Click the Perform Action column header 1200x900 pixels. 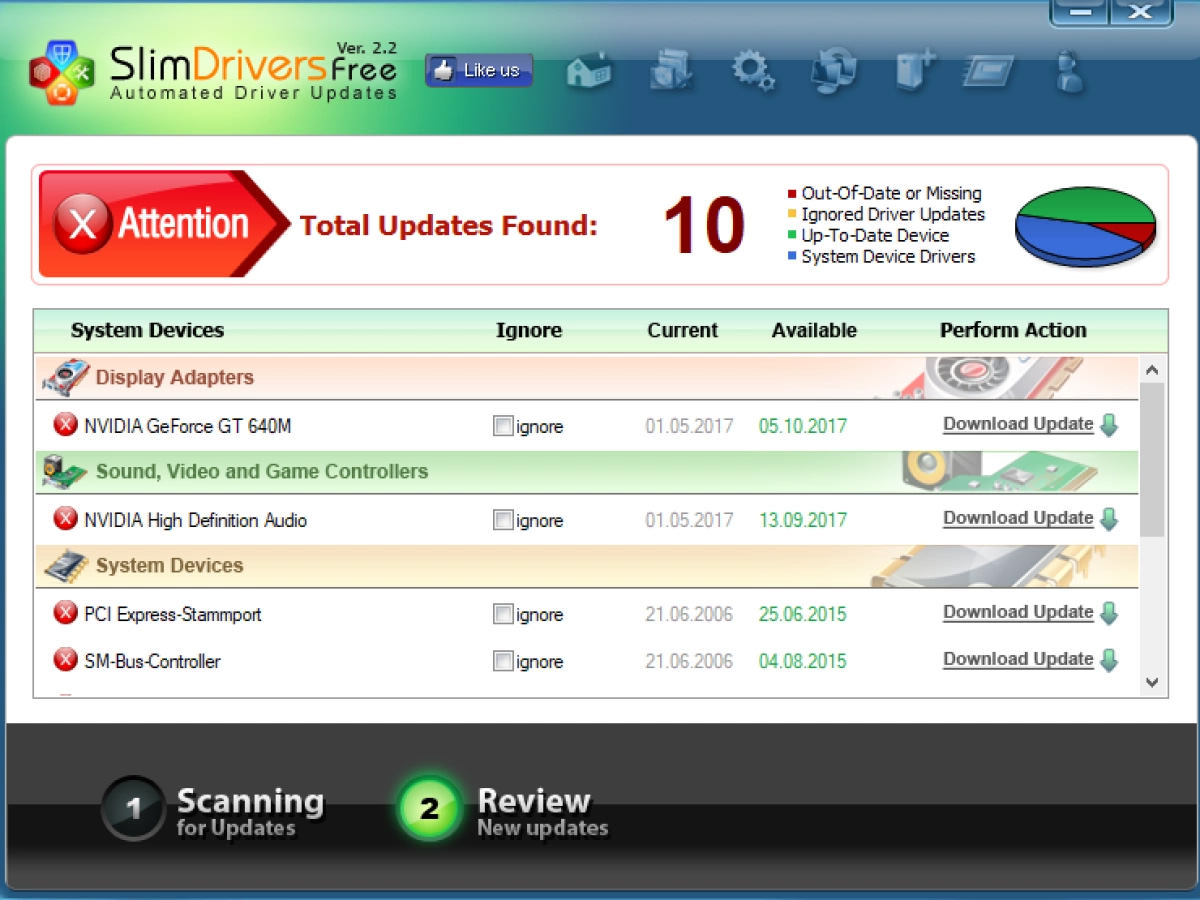(x=1013, y=330)
